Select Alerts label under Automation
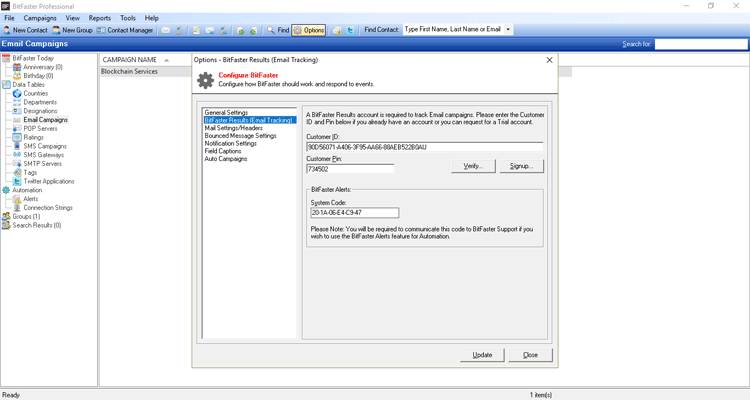 (31, 199)
